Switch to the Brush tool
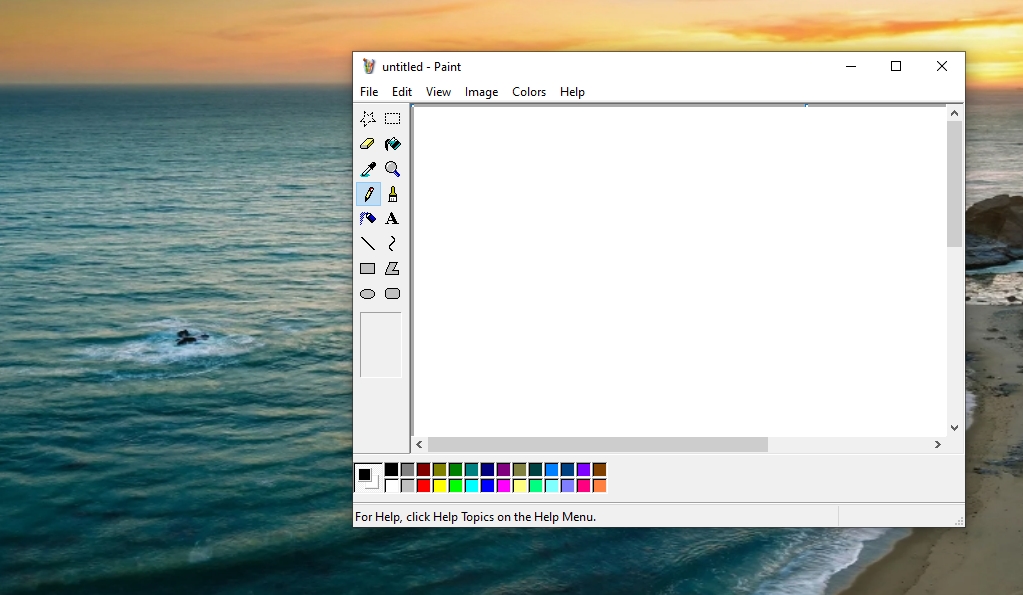The width and height of the screenshot is (1023, 595). tap(392, 194)
